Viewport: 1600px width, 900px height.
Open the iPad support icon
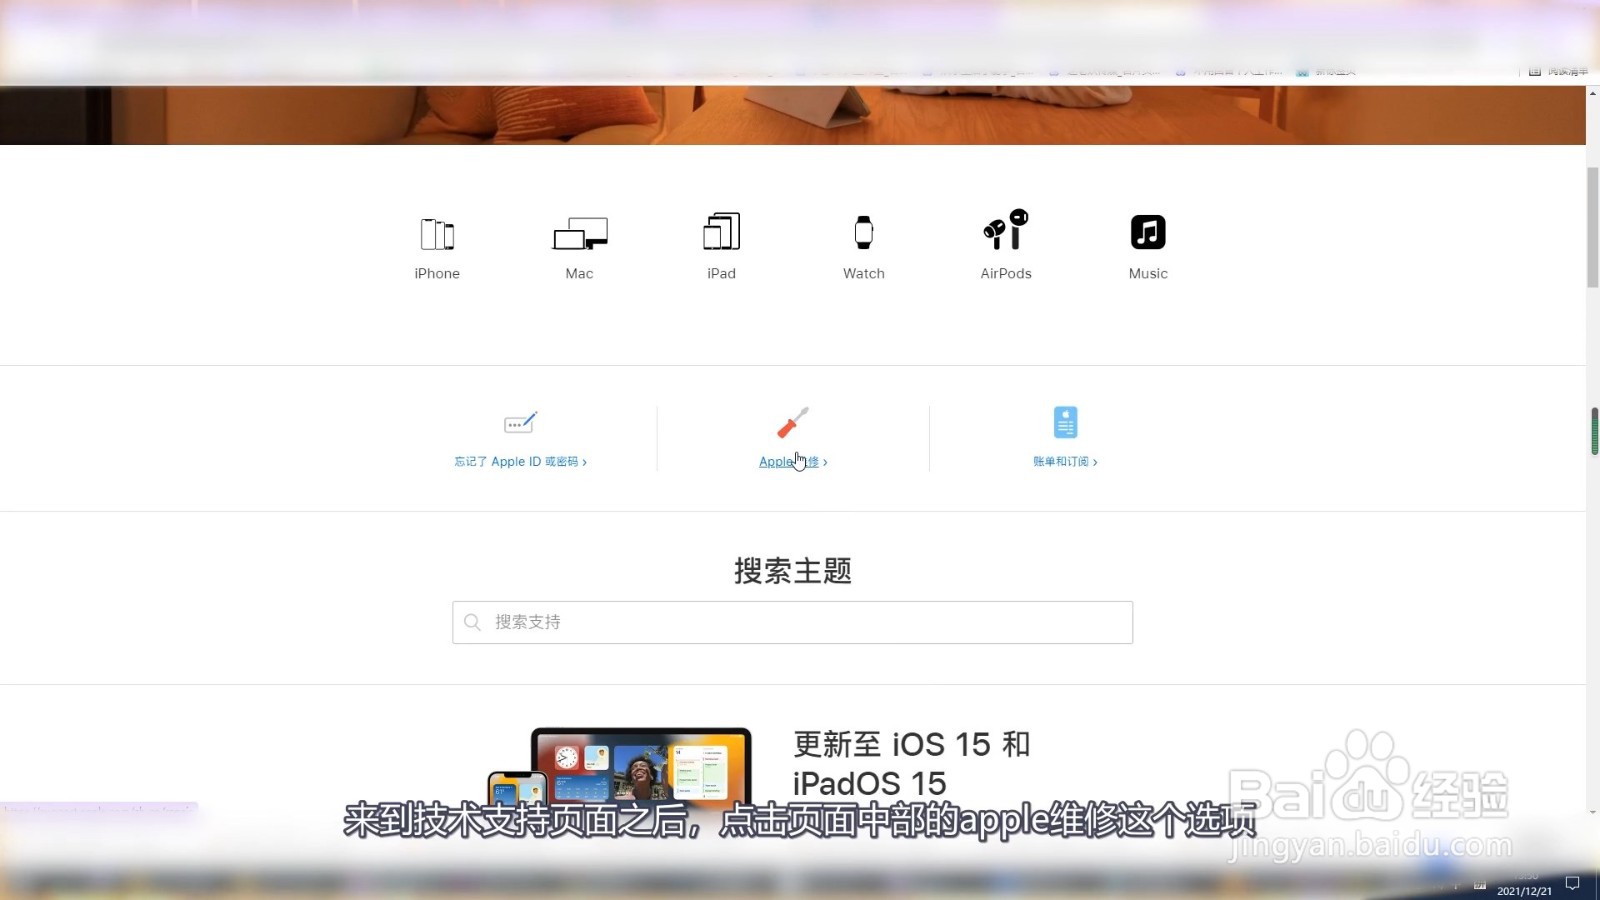(x=721, y=232)
